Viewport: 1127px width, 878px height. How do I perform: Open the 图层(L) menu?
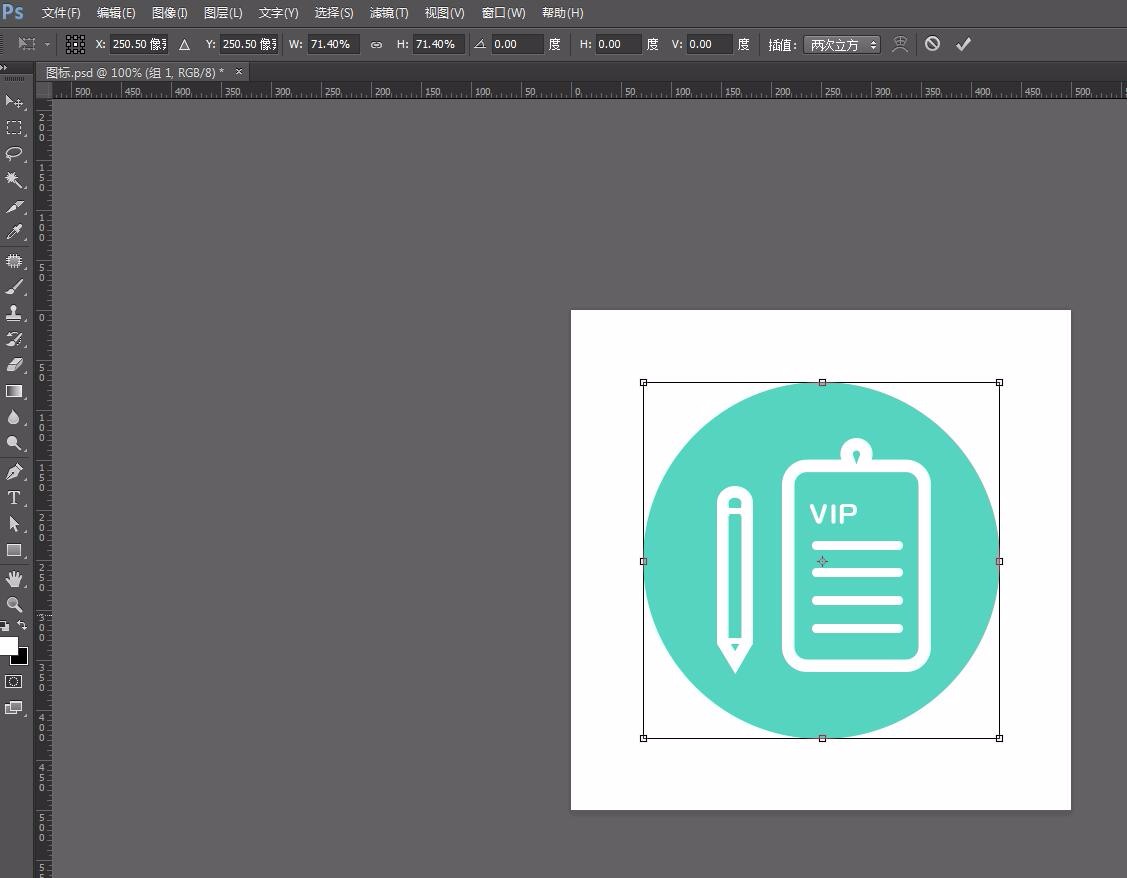click(223, 13)
